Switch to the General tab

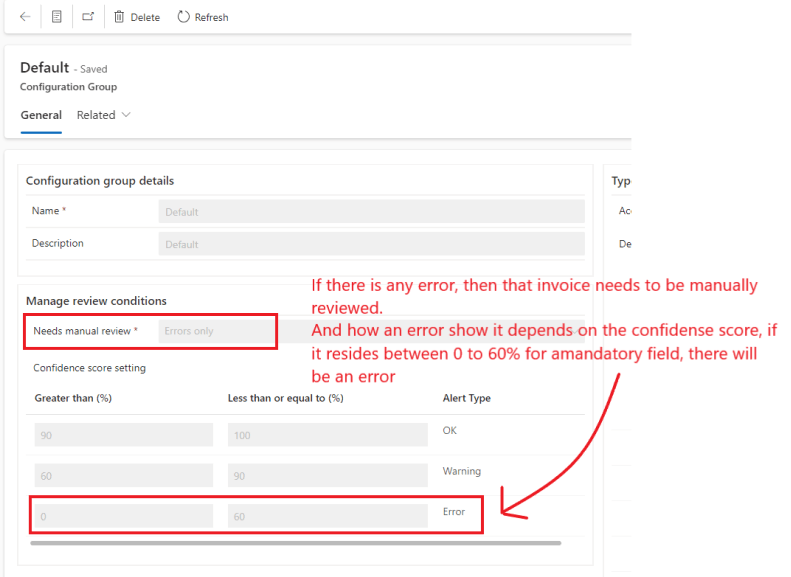[x=41, y=115]
